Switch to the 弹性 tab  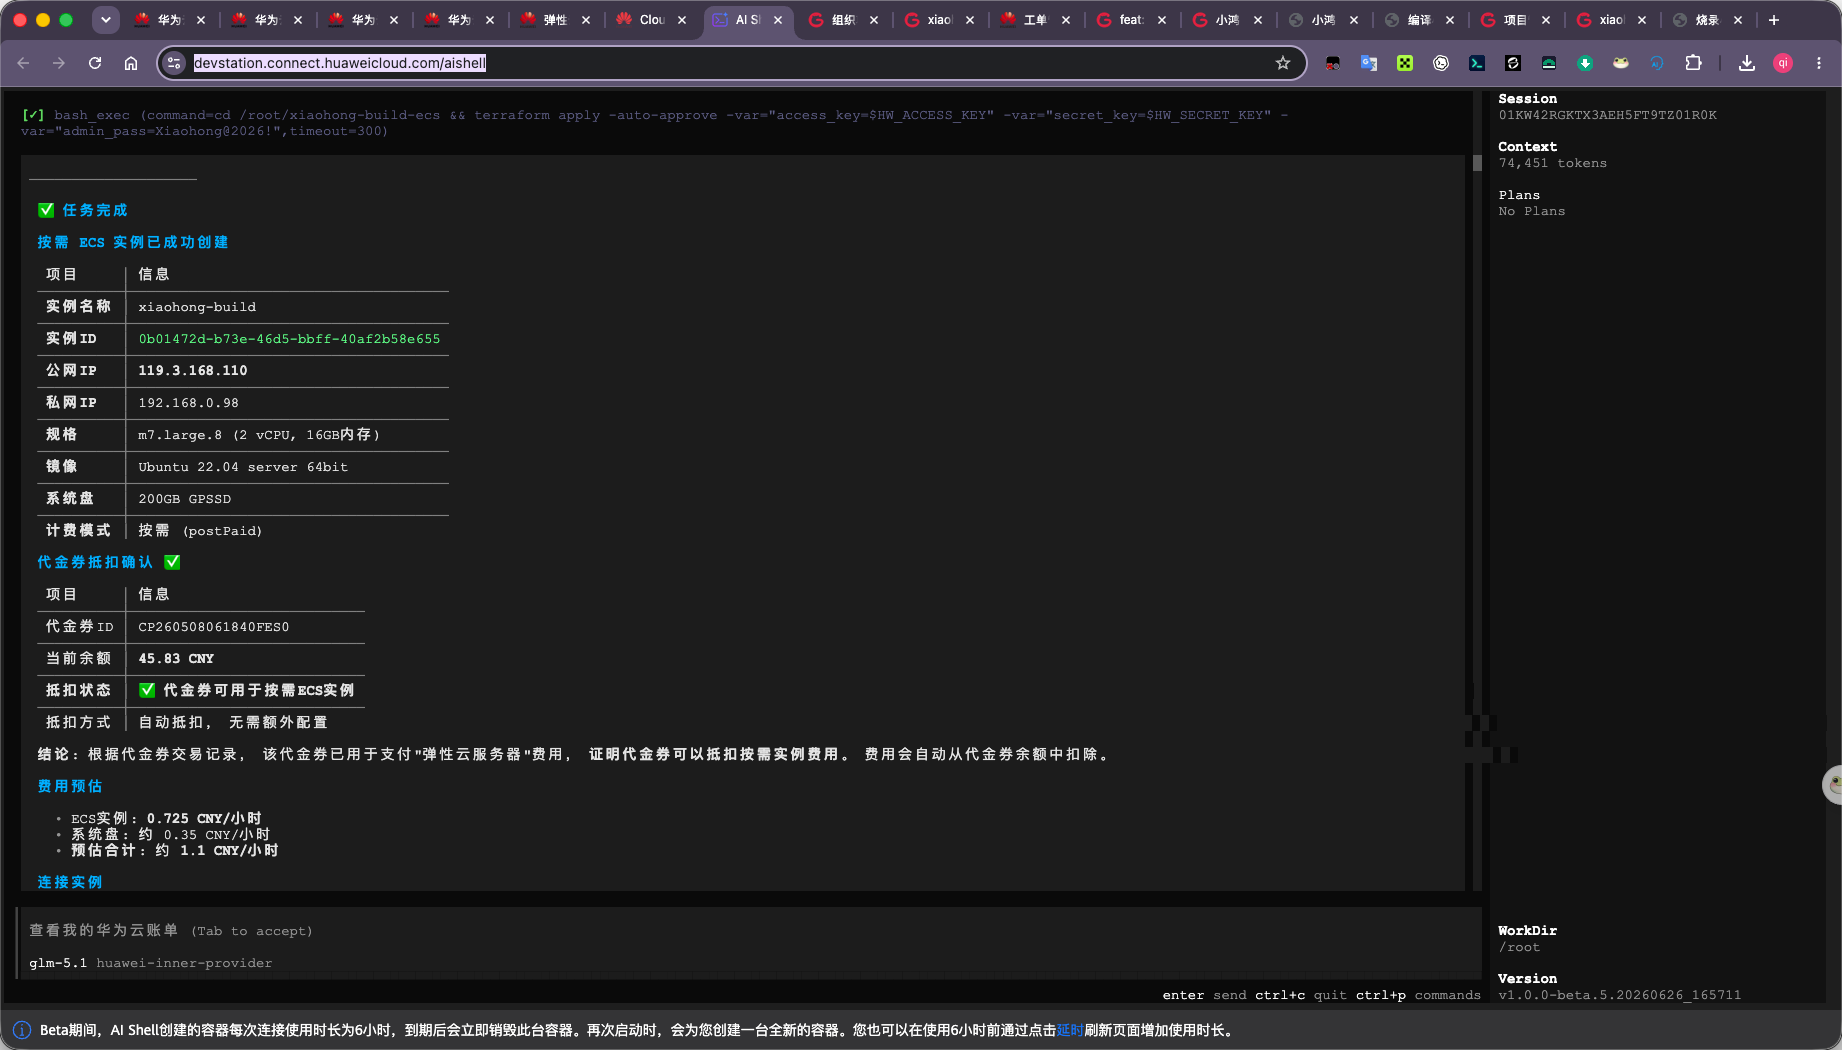point(555,20)
